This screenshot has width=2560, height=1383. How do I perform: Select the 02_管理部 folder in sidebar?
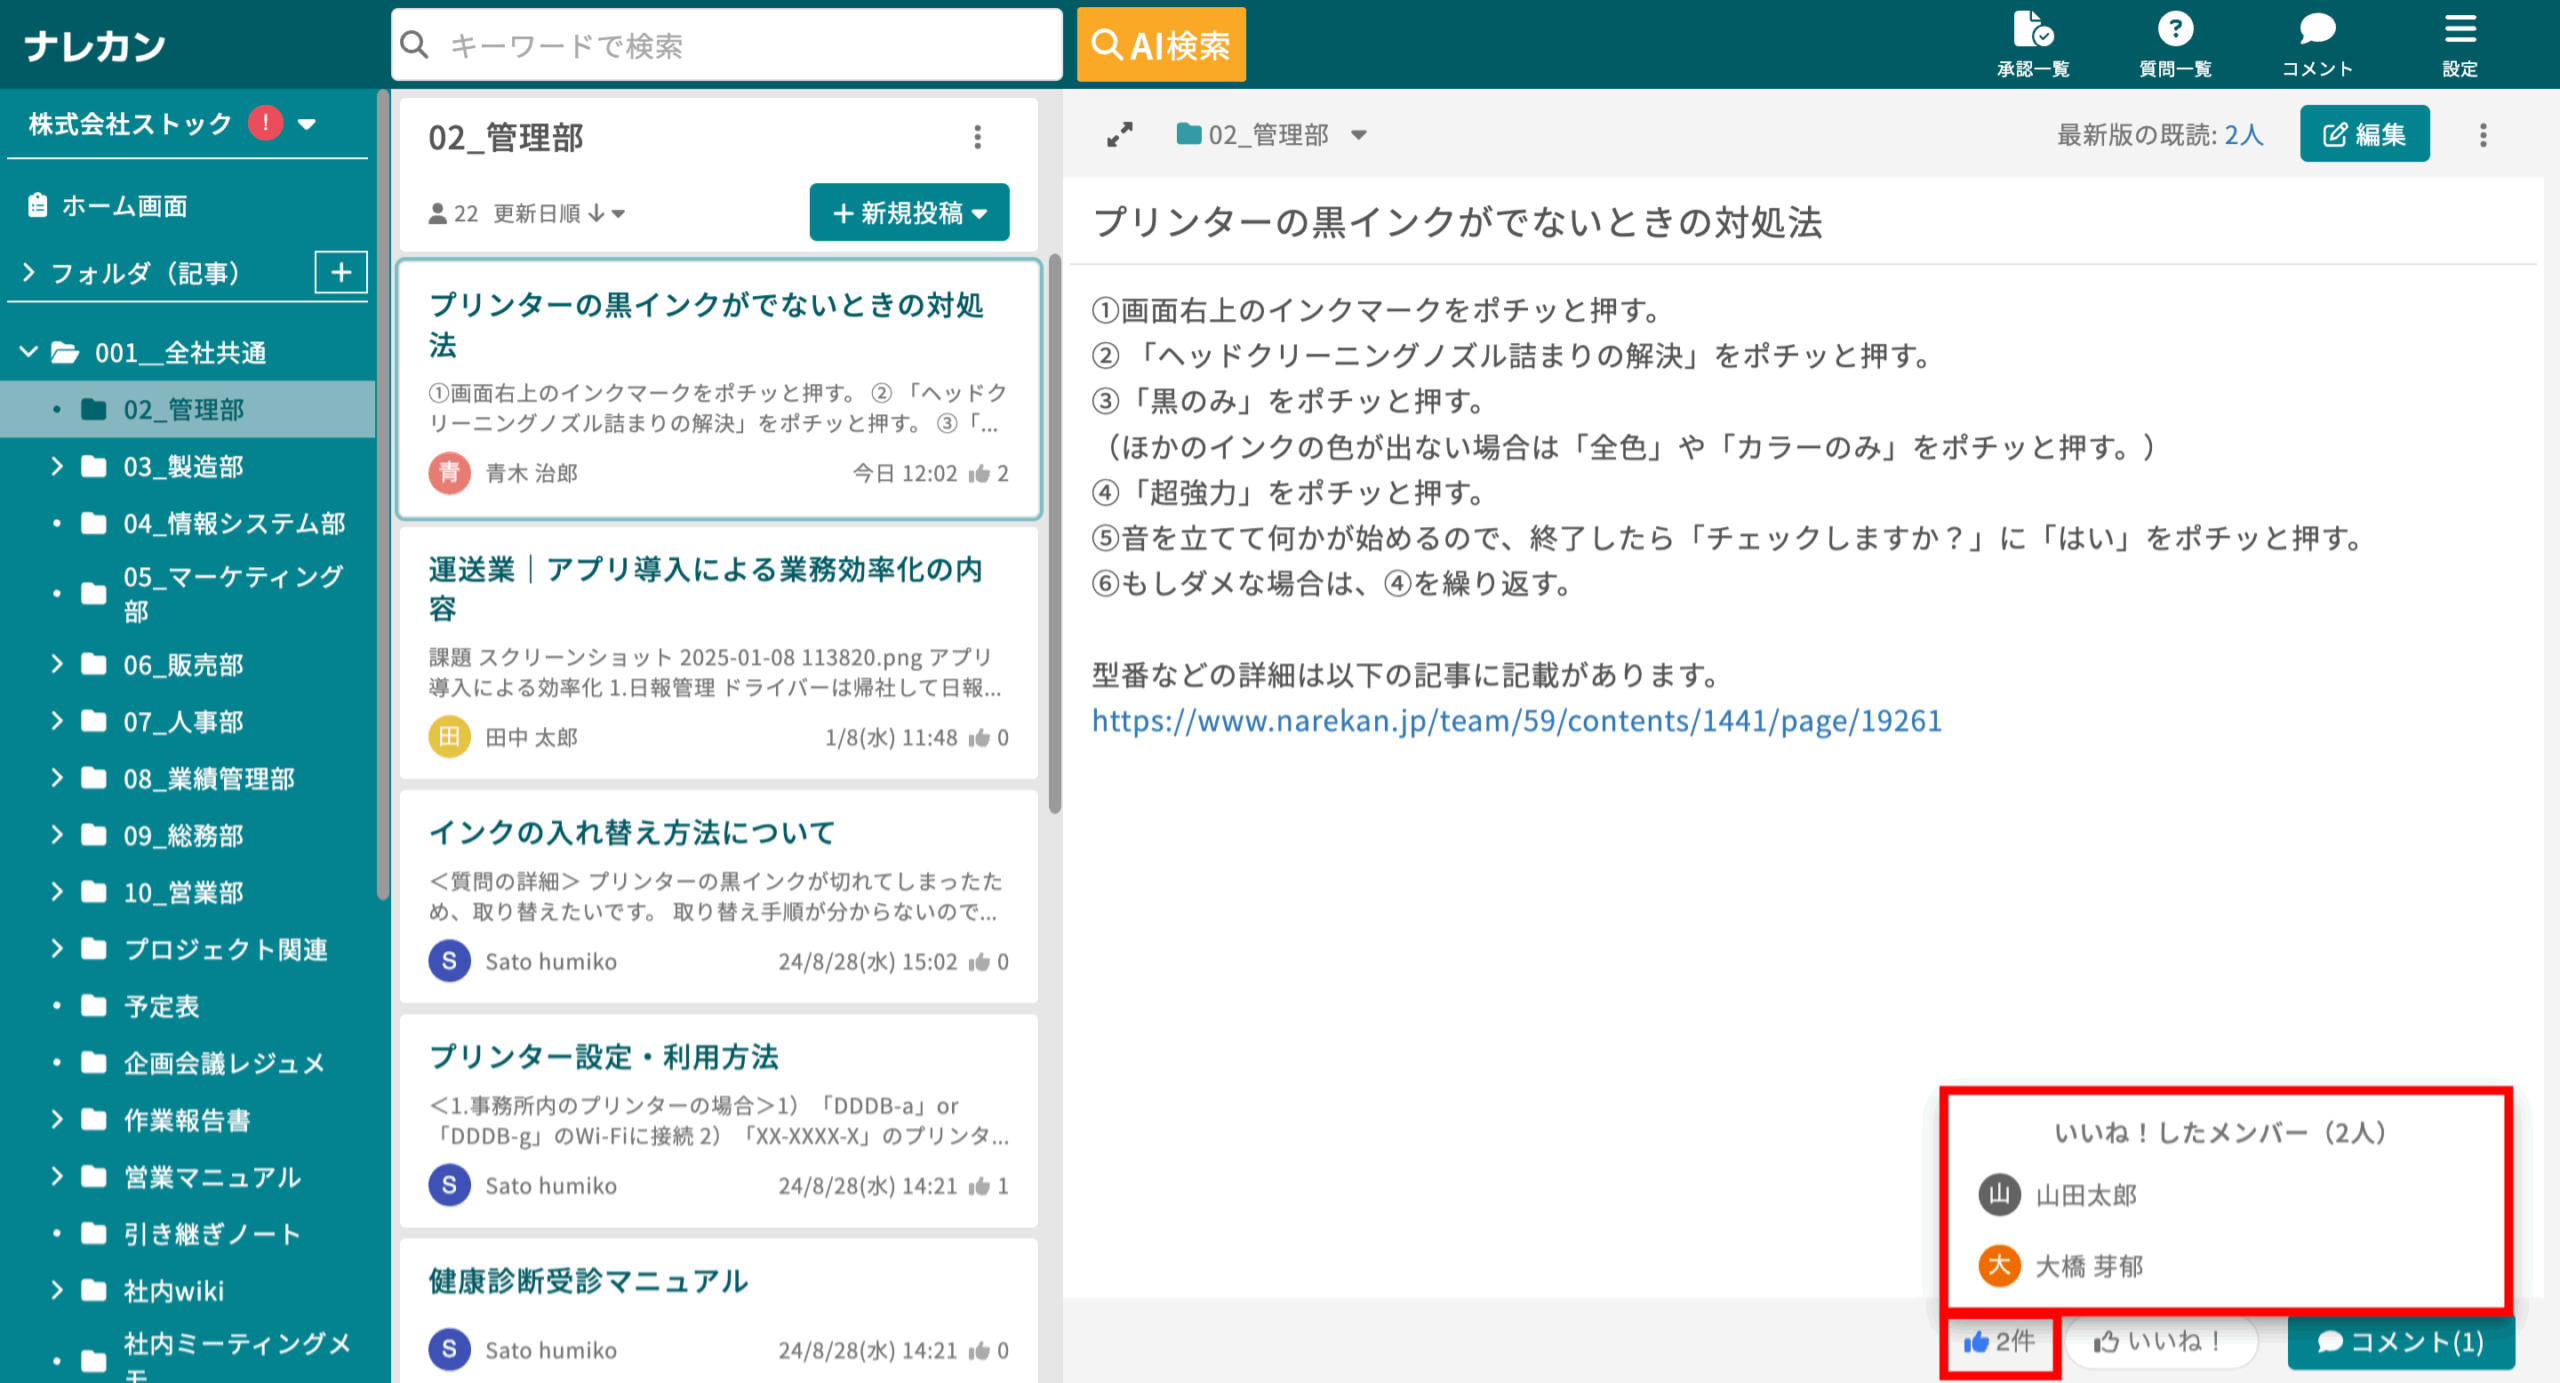pyautogui.click(x=188, y=409)
